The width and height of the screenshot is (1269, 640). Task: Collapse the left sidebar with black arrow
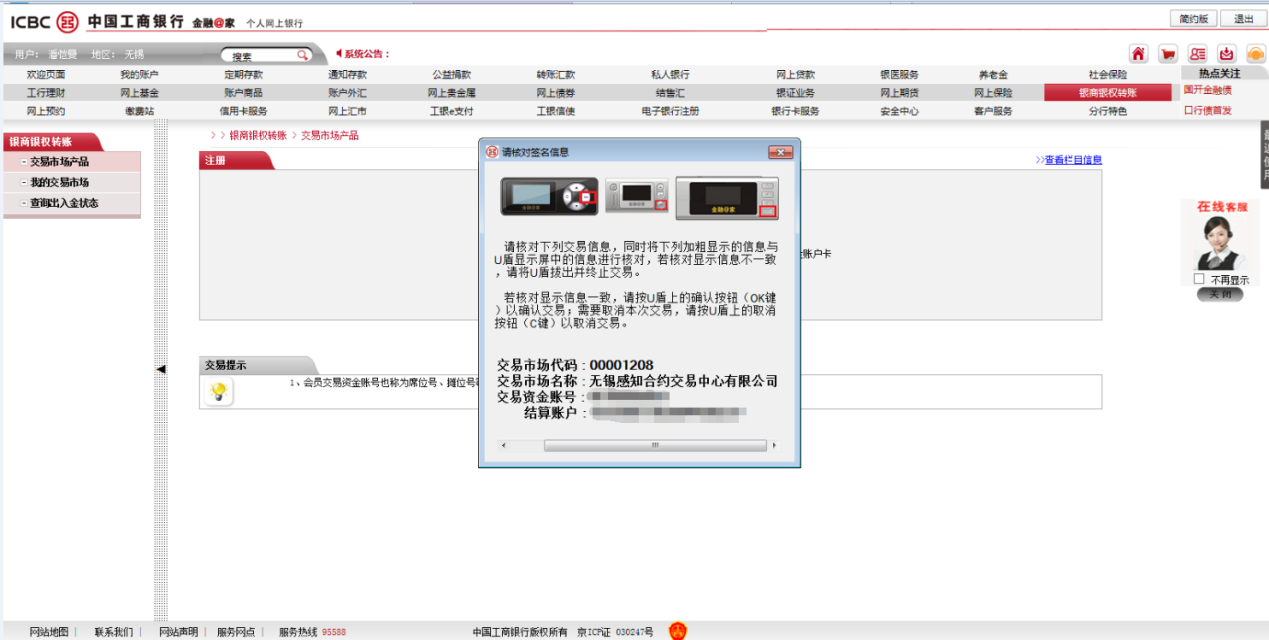click(x=161, y=369)
